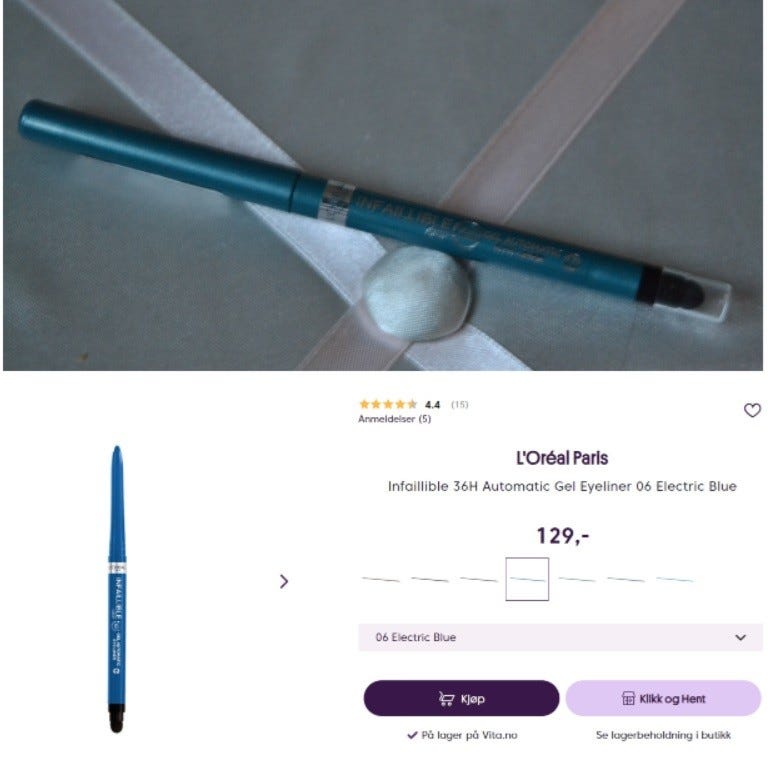Open the 06 Electric Blue shade dropdown
Screen dimensions: 770x761
tap(560, 637)
